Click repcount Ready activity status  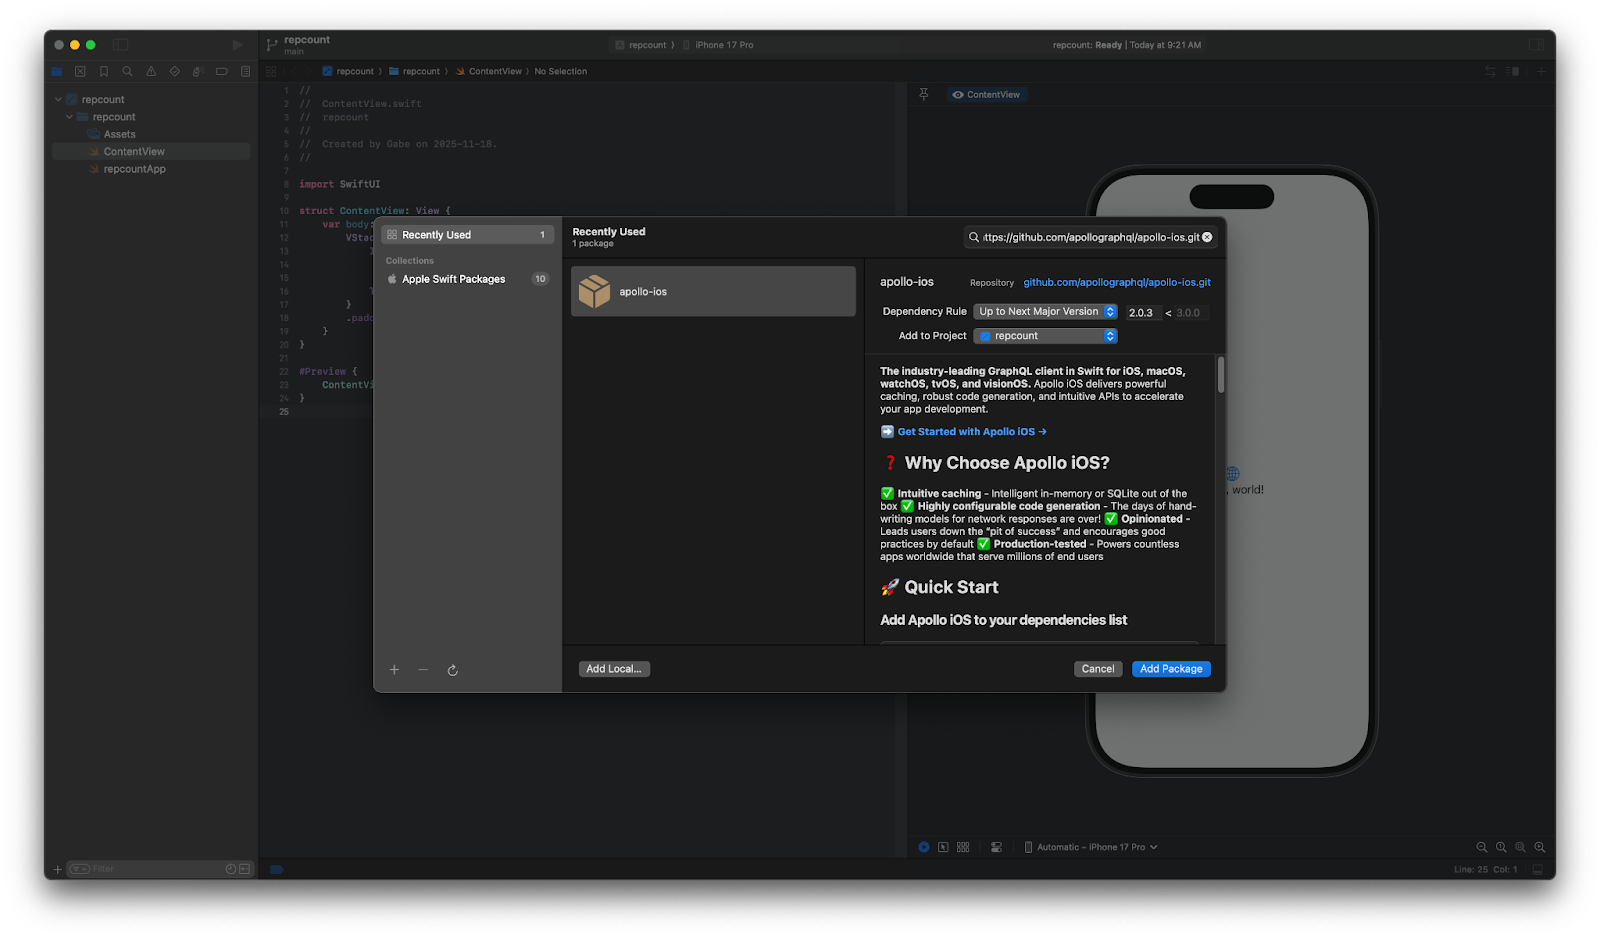coord(1127,45)
